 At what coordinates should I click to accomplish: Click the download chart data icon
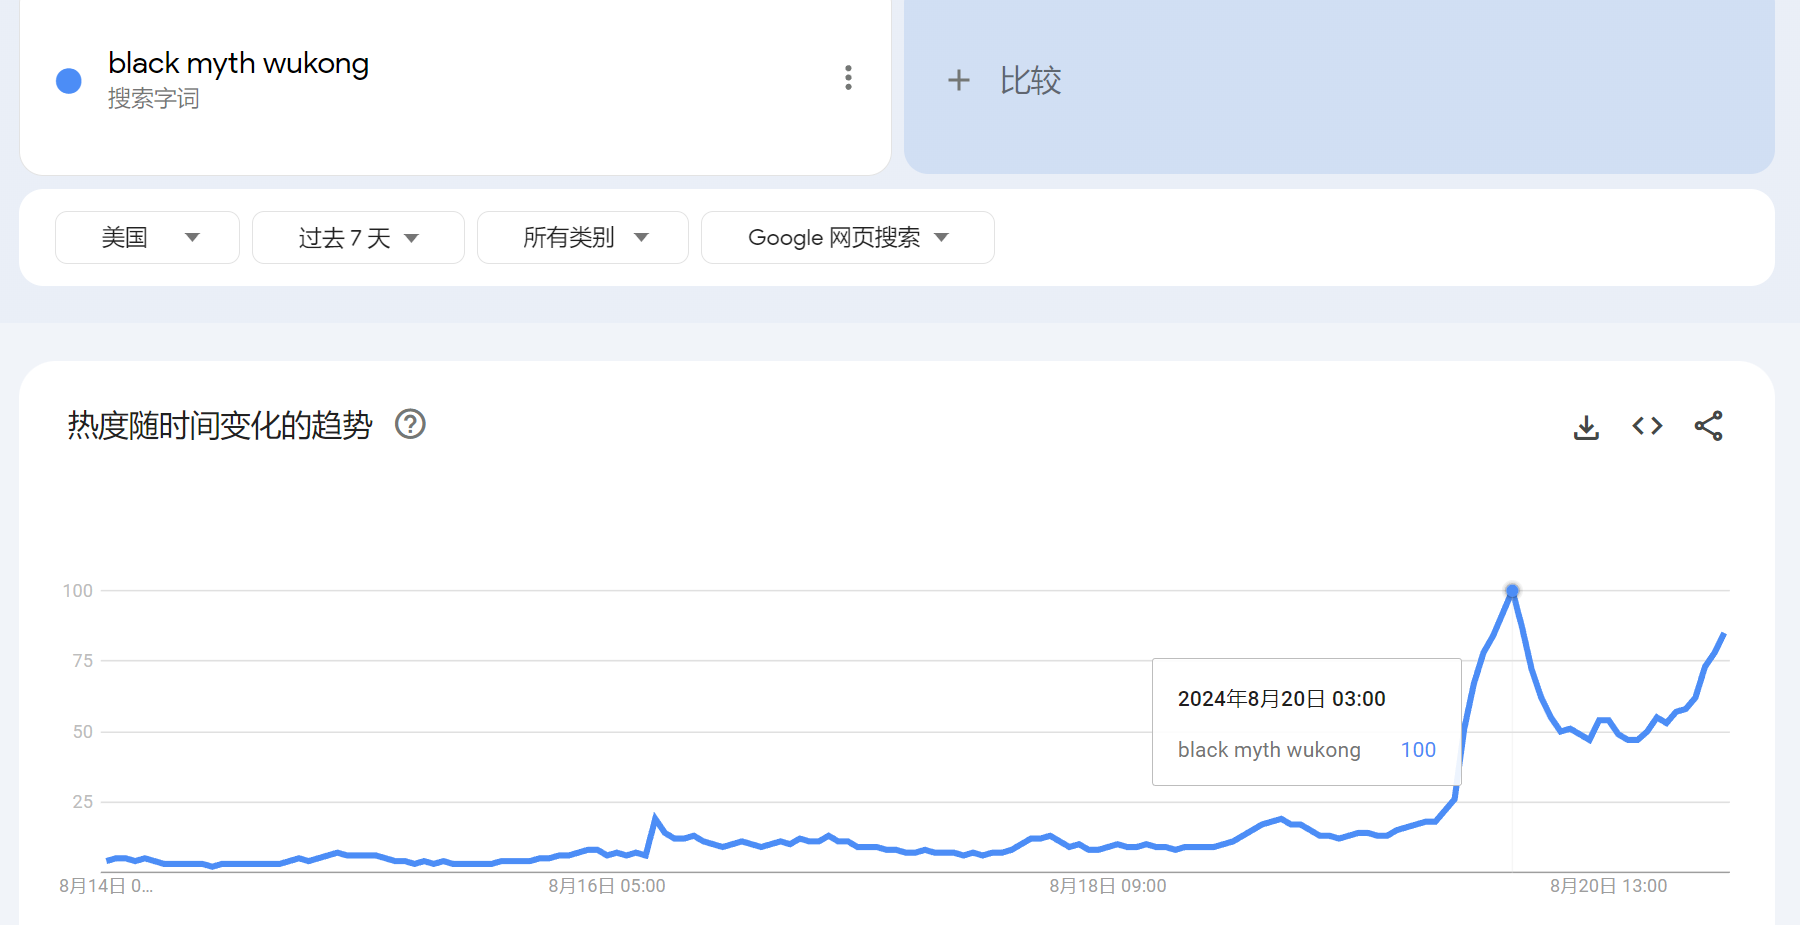[1586, 427]
